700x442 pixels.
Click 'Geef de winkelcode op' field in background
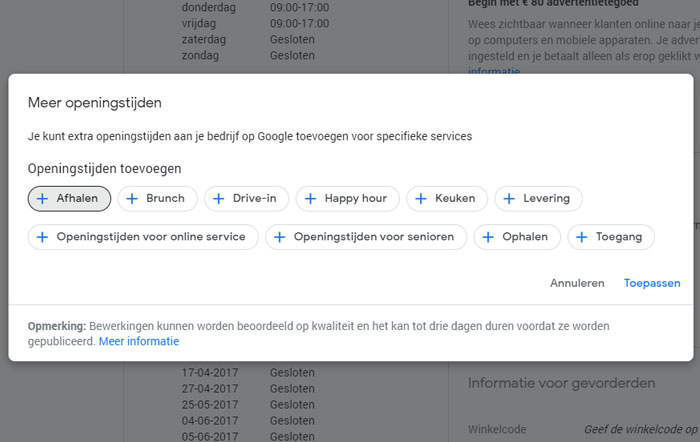click(x=642, y=429)
